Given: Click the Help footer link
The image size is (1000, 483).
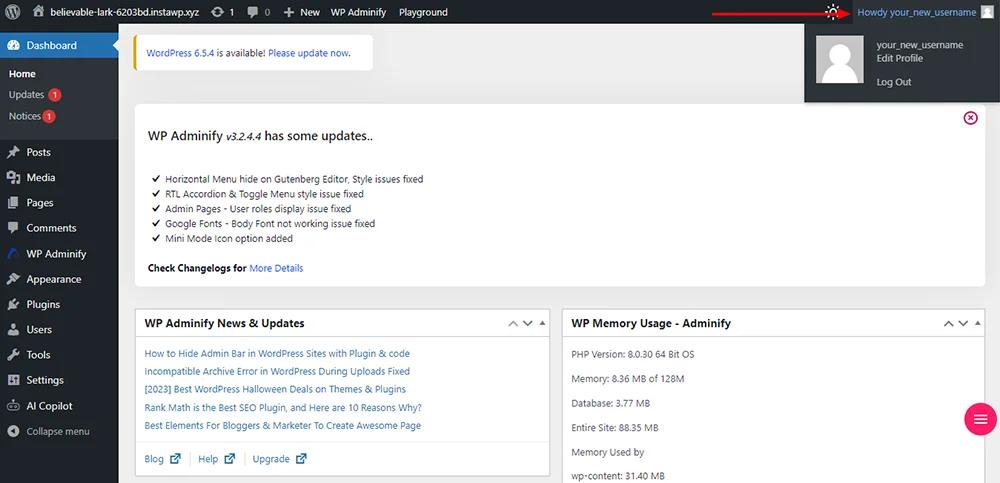Looking at the screenshot, I should coord(208,459).
